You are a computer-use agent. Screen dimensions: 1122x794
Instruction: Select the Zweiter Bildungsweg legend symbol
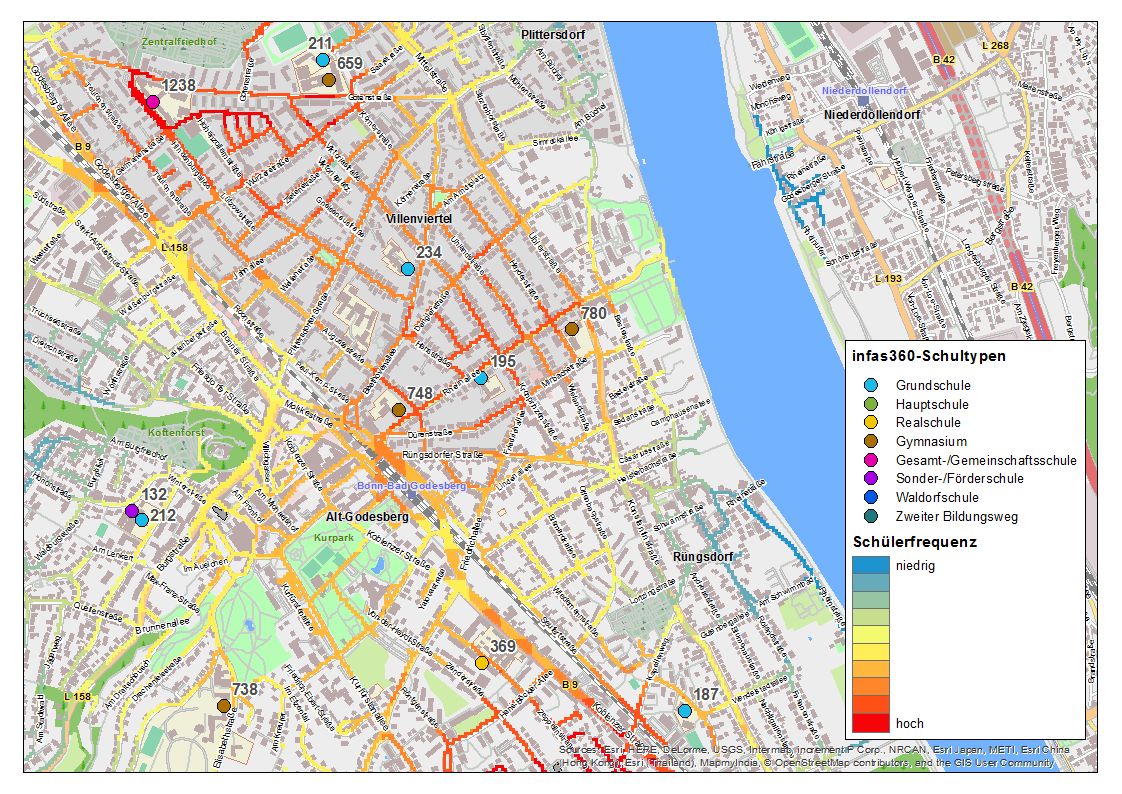[x=870, y=517]
